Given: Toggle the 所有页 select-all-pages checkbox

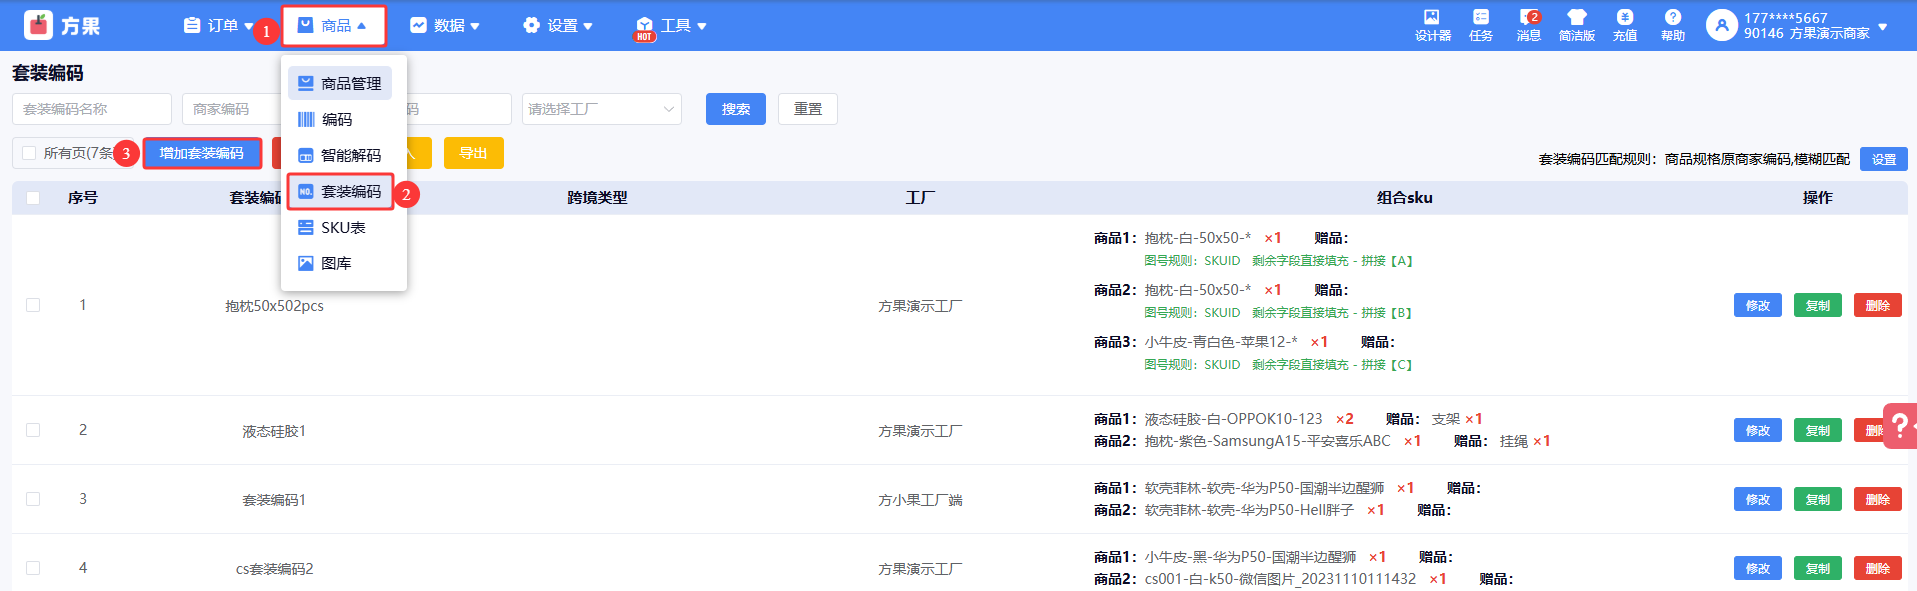Looking at the screenshot, I should click(x=29, y=153).
